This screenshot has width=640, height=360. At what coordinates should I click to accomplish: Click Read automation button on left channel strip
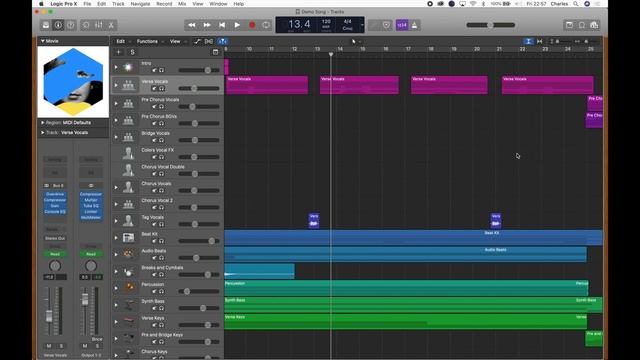55,254
